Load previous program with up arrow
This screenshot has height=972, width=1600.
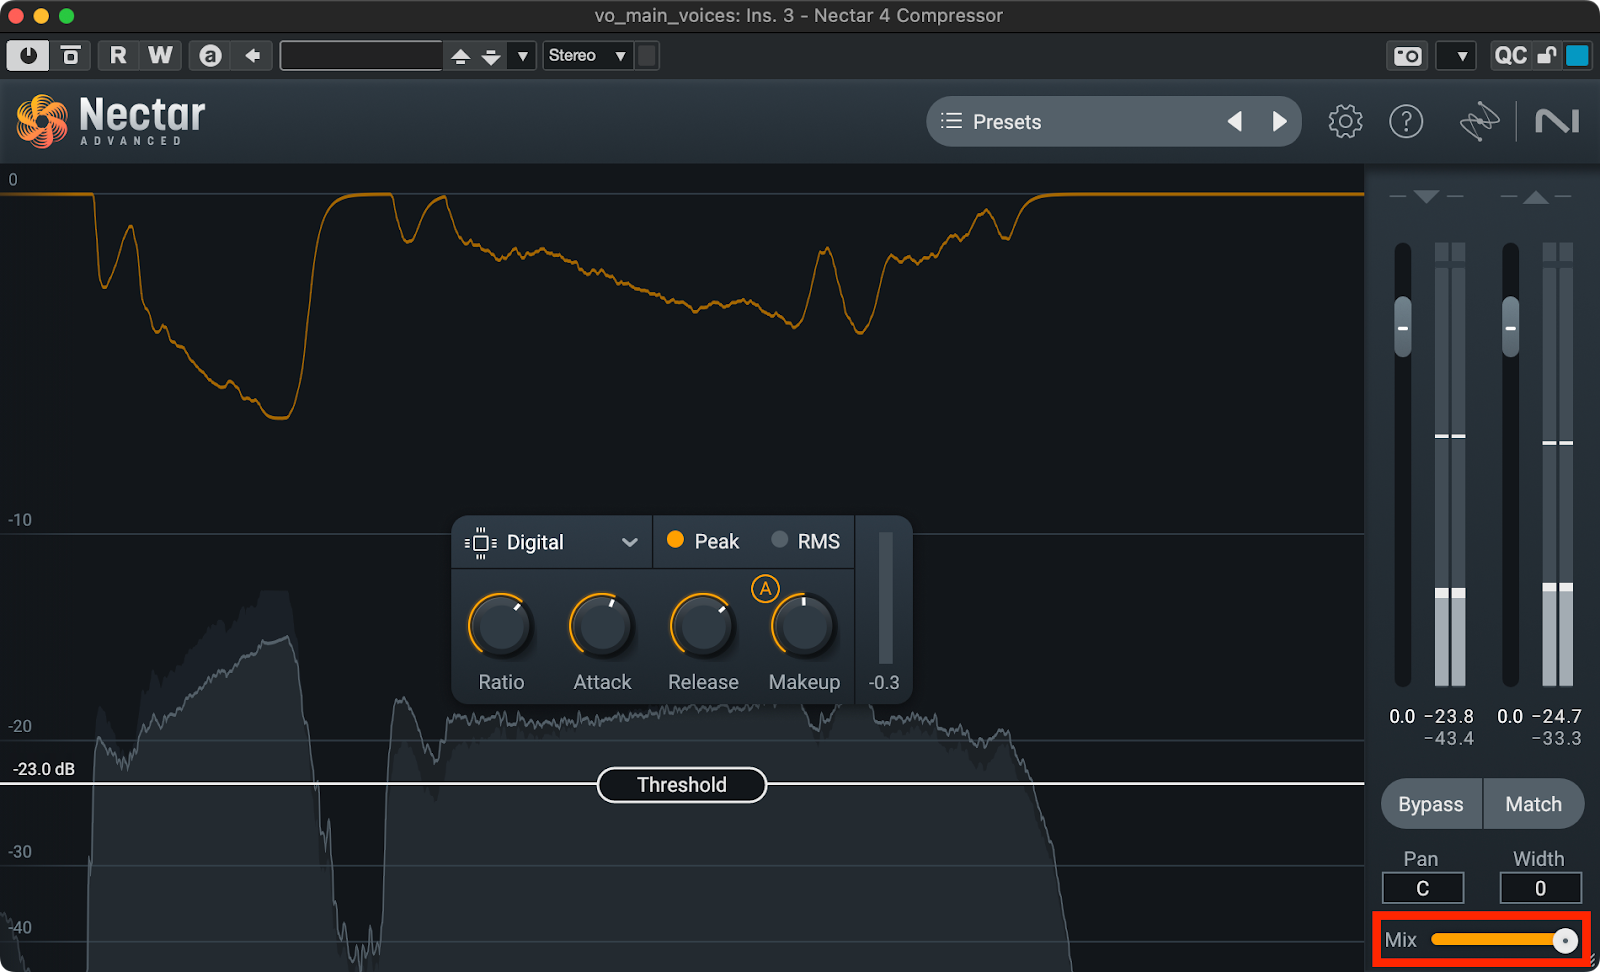(460, 56)
